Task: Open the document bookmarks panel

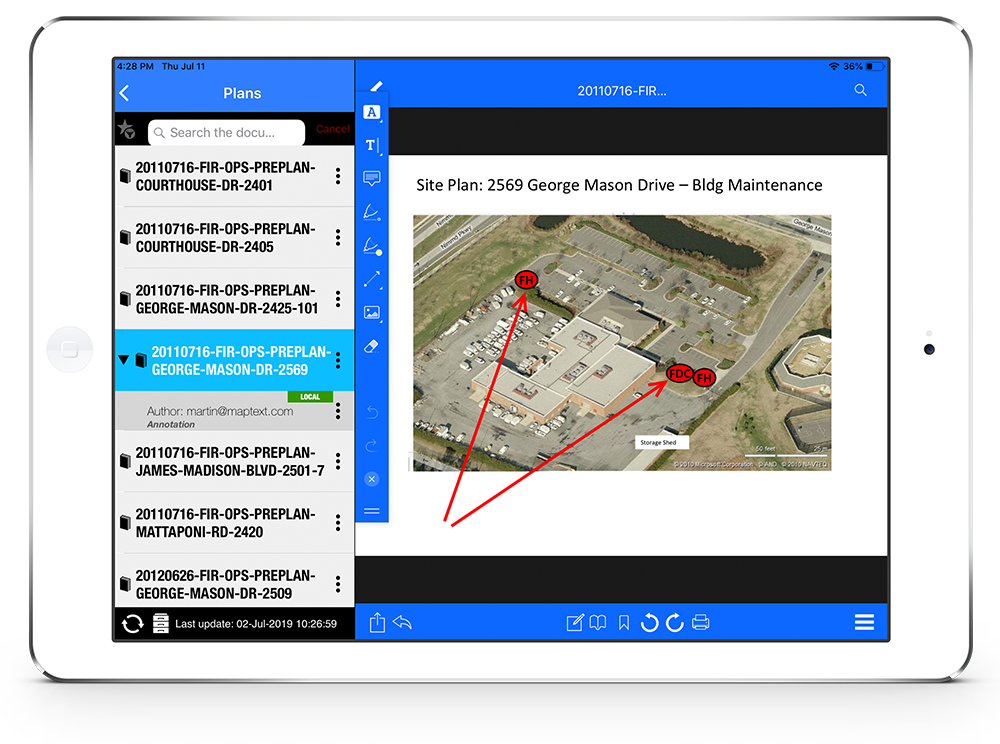Action: click(597, 622)
